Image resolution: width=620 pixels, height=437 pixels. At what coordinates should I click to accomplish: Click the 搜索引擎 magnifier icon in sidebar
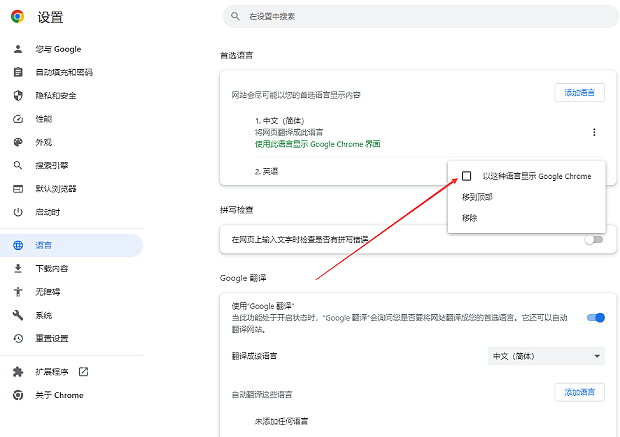(18, 165)
